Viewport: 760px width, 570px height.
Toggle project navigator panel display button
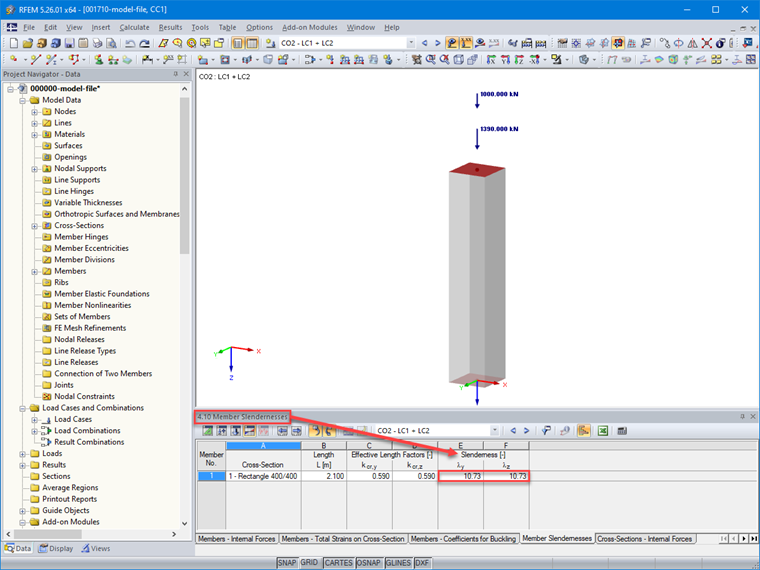point(238,43)
